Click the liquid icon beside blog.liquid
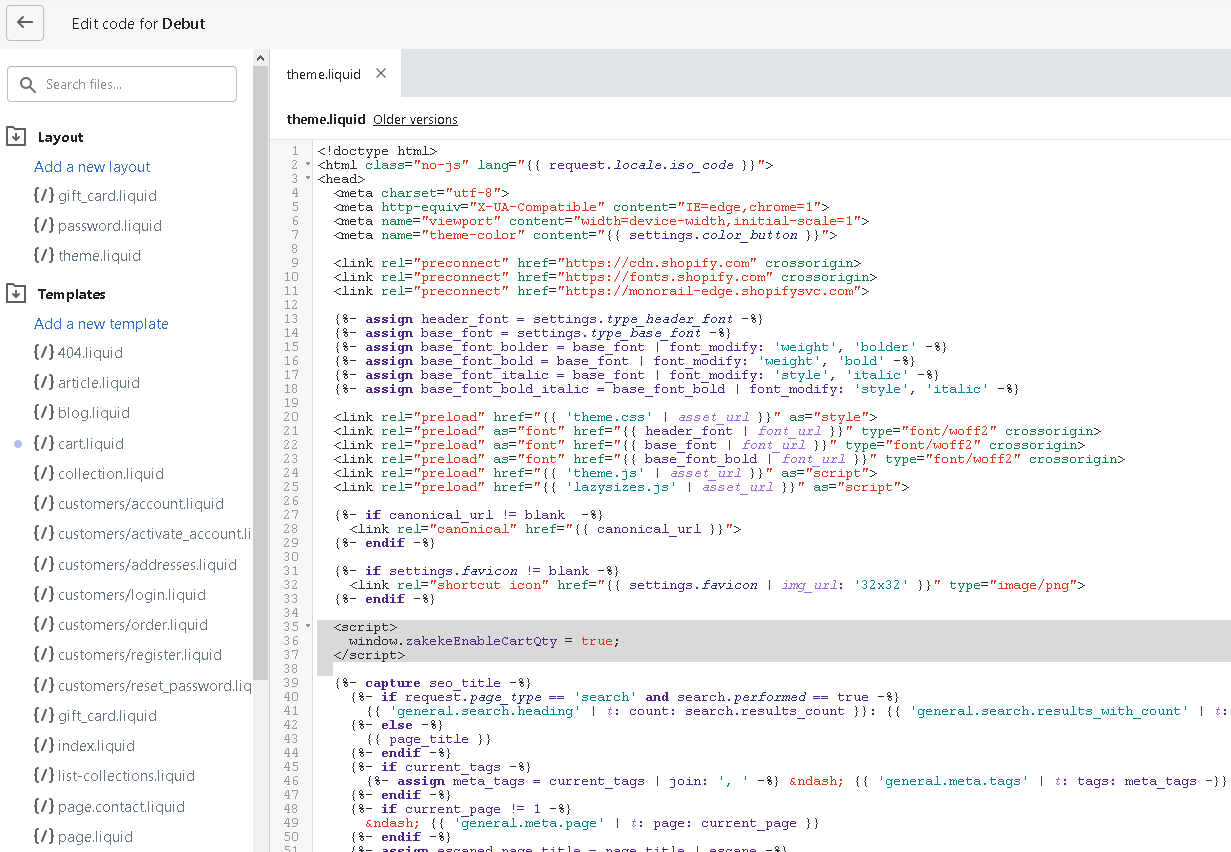The image size is (1231, 852). point(43,413)
